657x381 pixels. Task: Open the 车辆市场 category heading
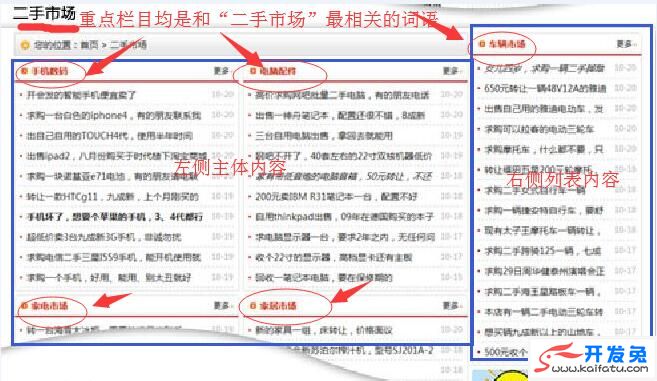click(x=507, y=44)
